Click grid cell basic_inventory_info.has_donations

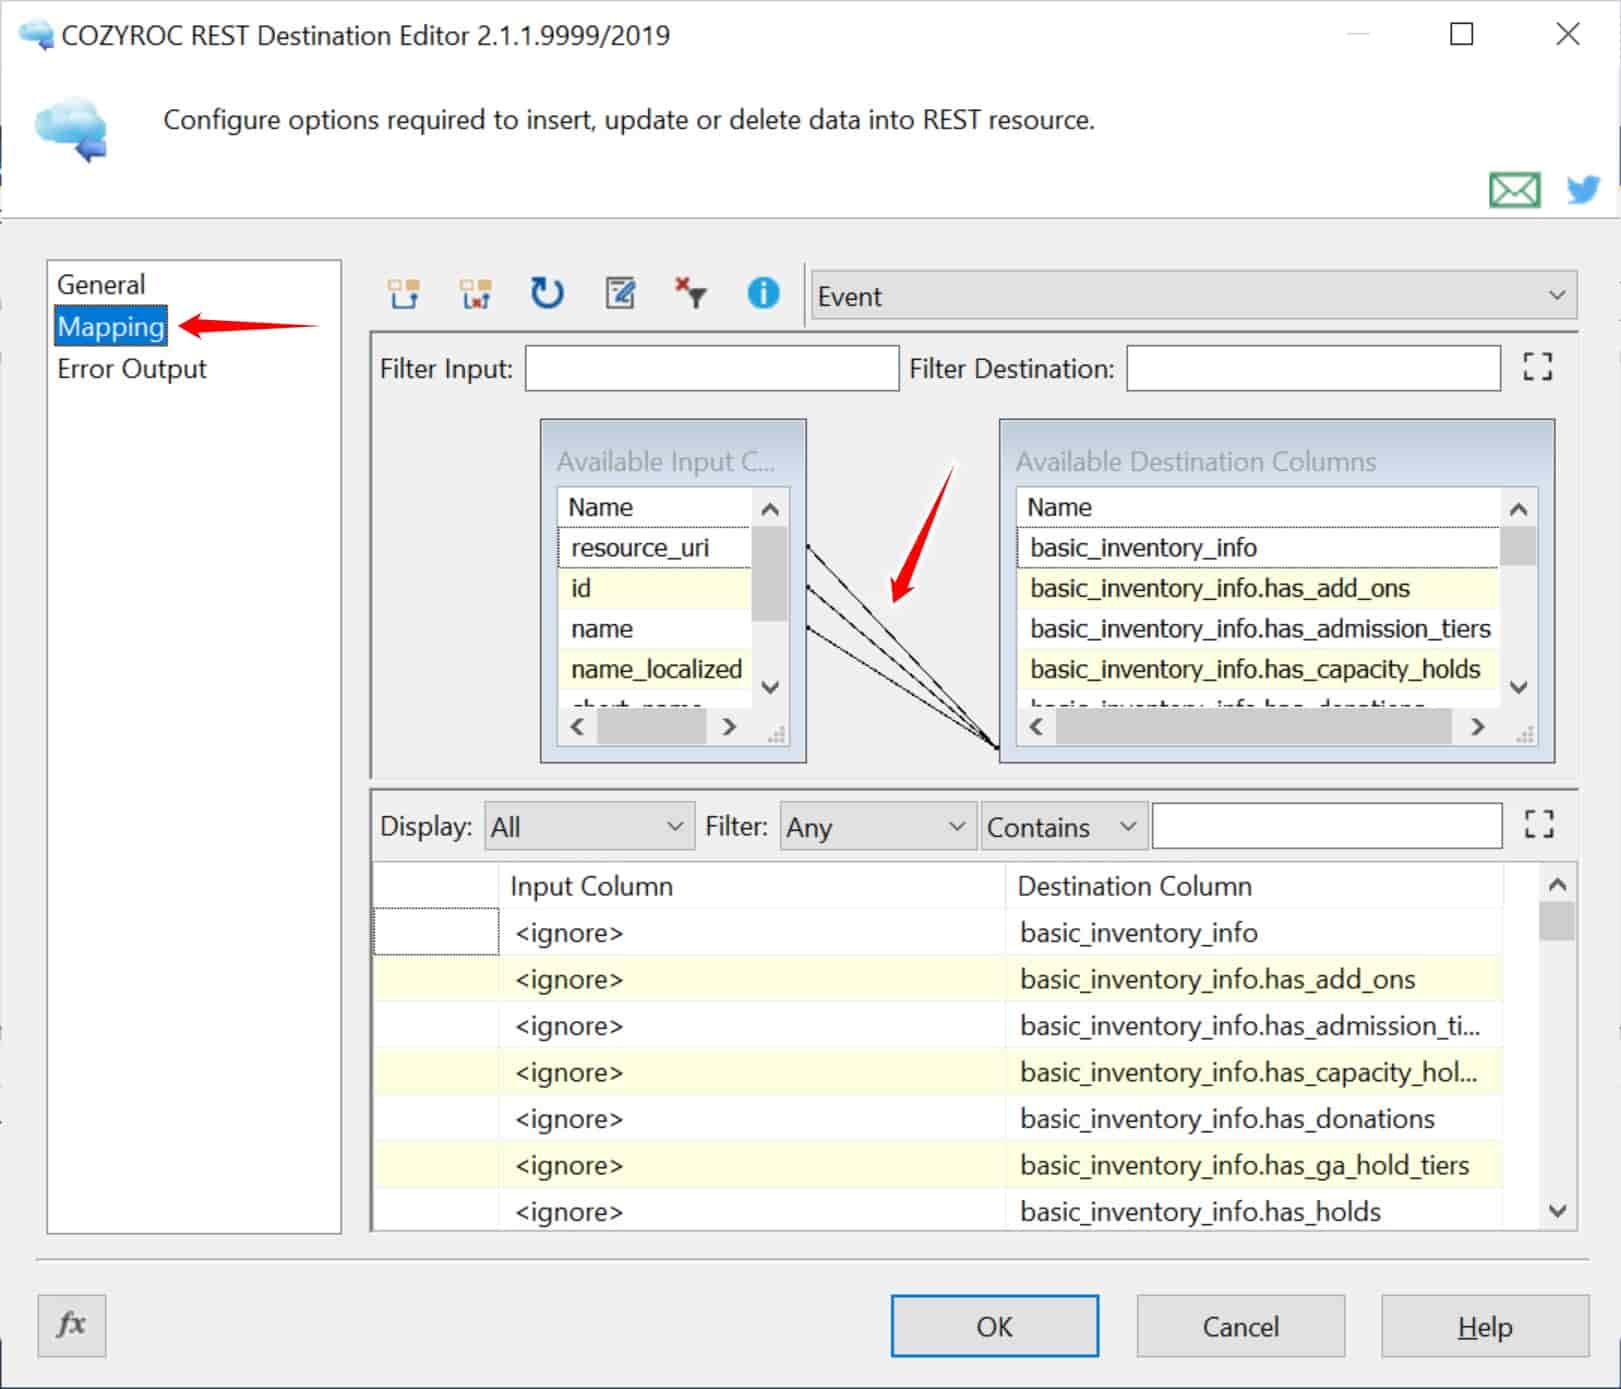coord(1254,1119)
